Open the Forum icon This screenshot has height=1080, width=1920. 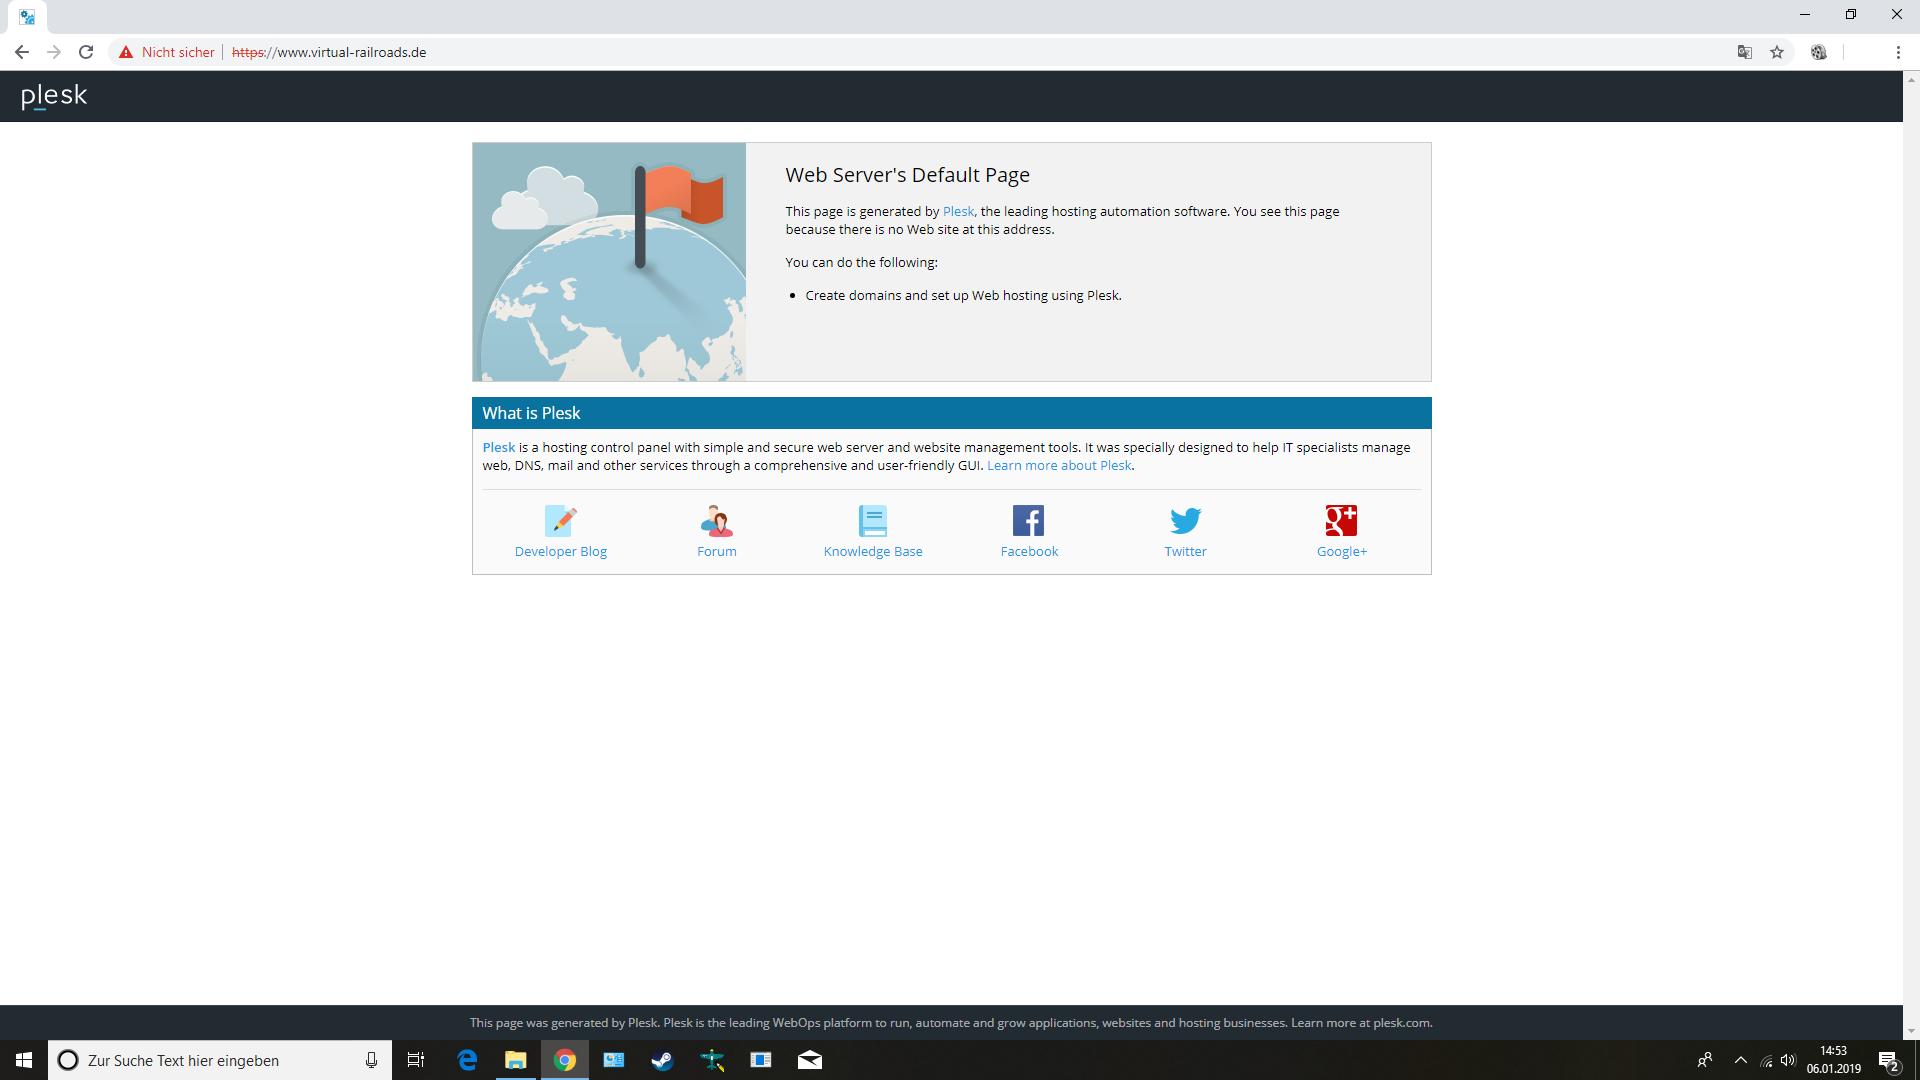click(x=716, y=520)
